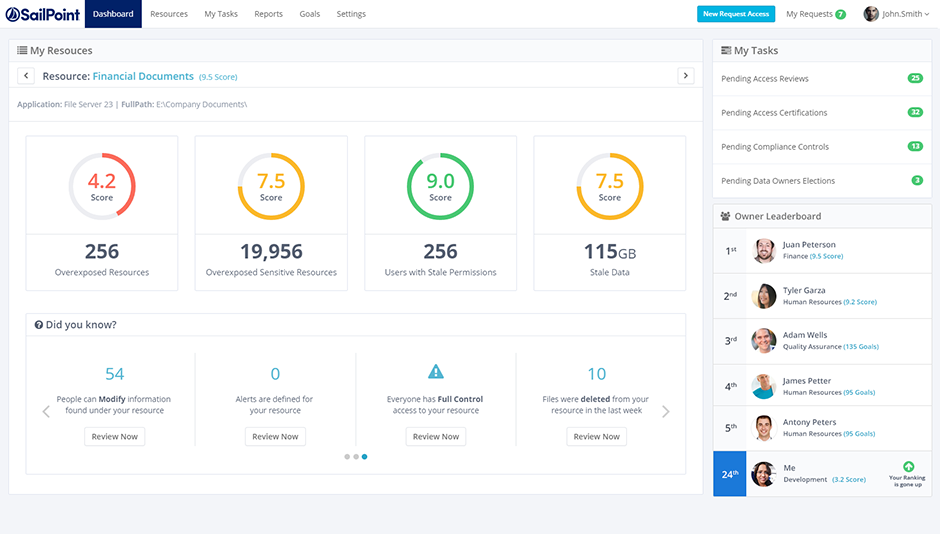
Task: Click the Stale Data 7.5 score gauge
Action: tap(610, 186)
